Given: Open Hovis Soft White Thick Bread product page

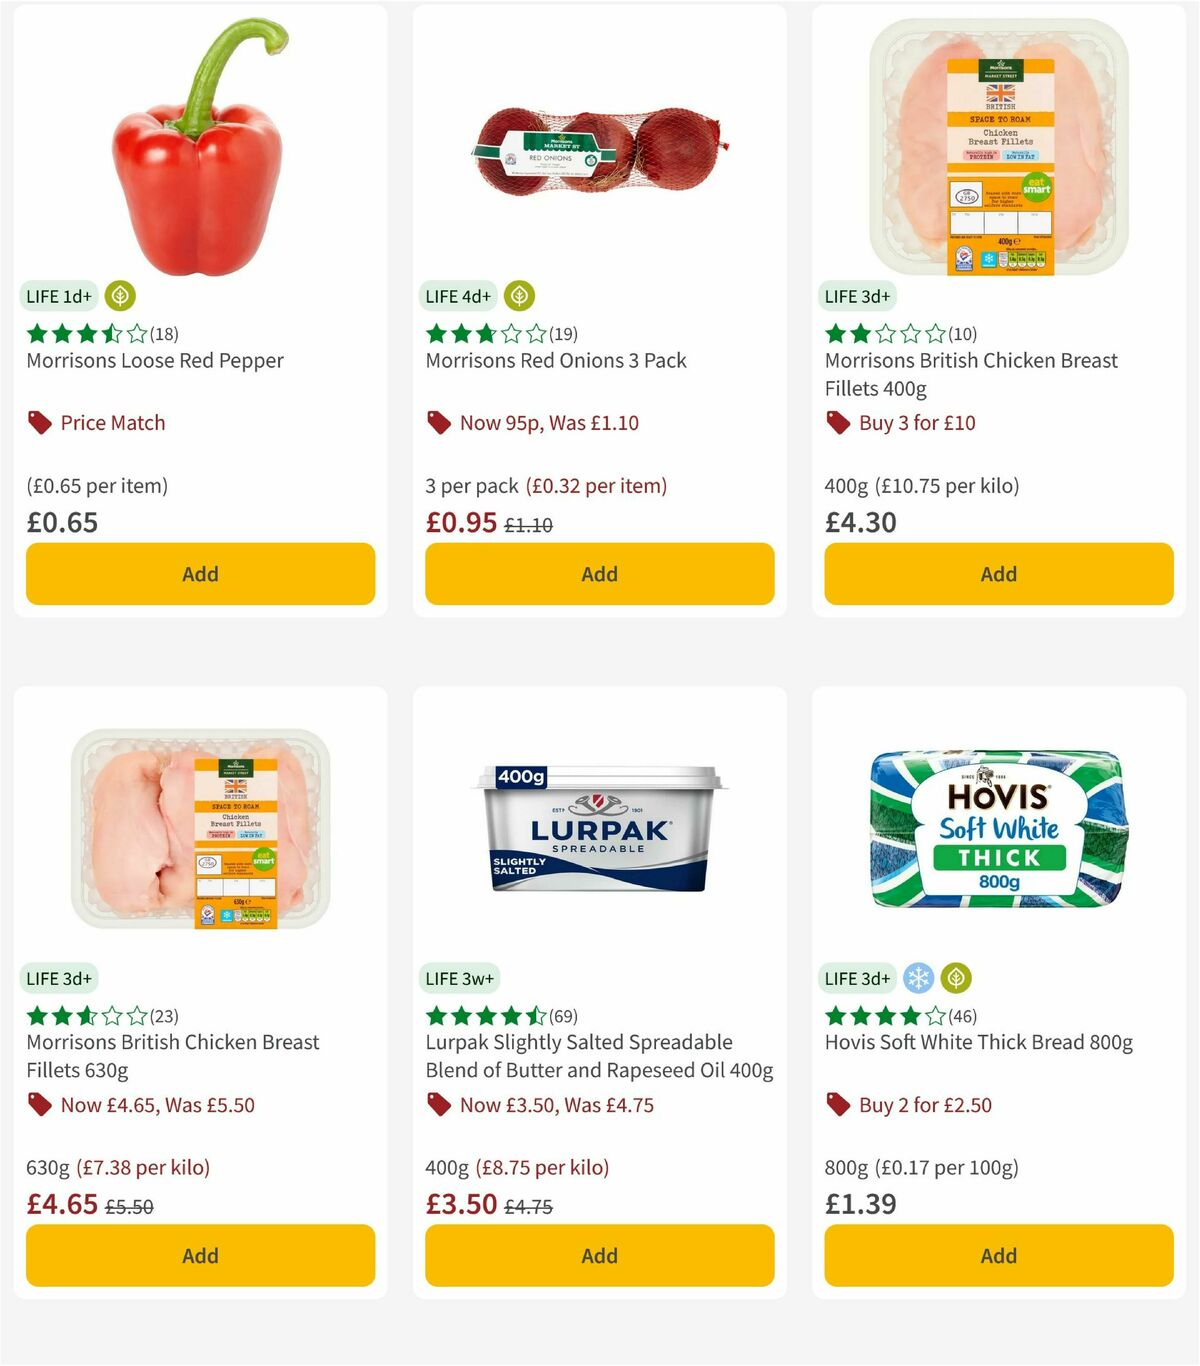Looking at the screenshot, I should 978,1042.
